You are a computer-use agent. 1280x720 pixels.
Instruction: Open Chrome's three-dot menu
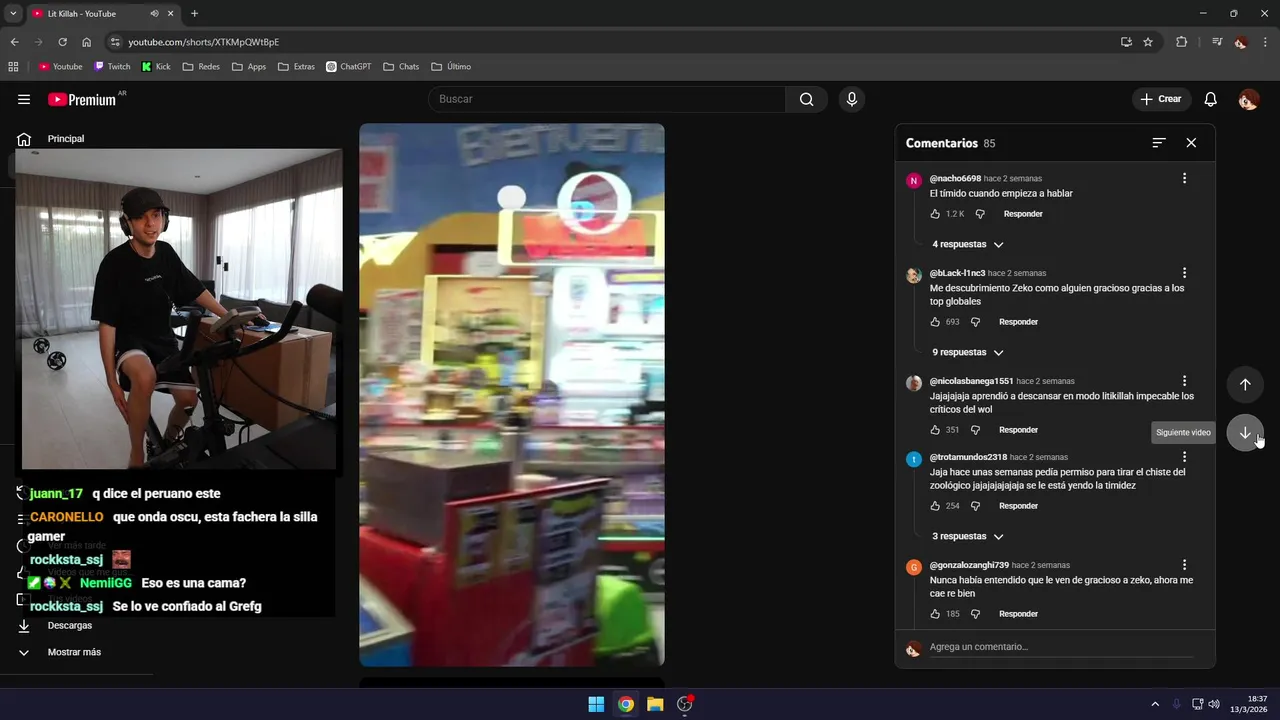[x=1264, y=42]
